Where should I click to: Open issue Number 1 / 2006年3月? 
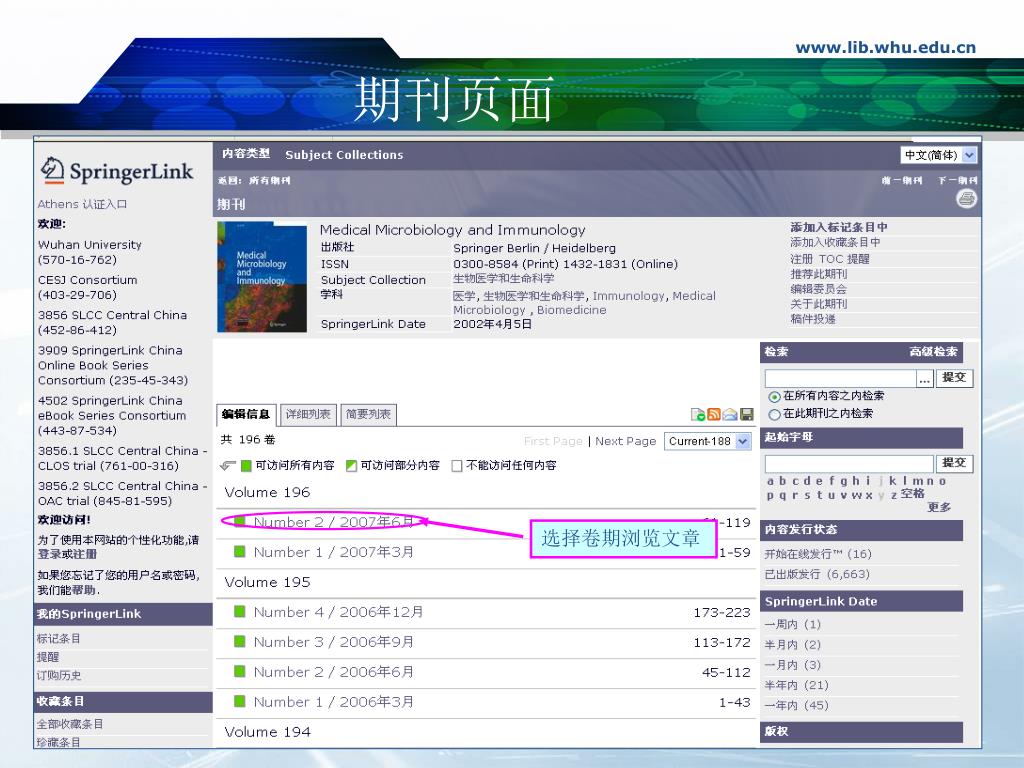(x=334, y=702)
